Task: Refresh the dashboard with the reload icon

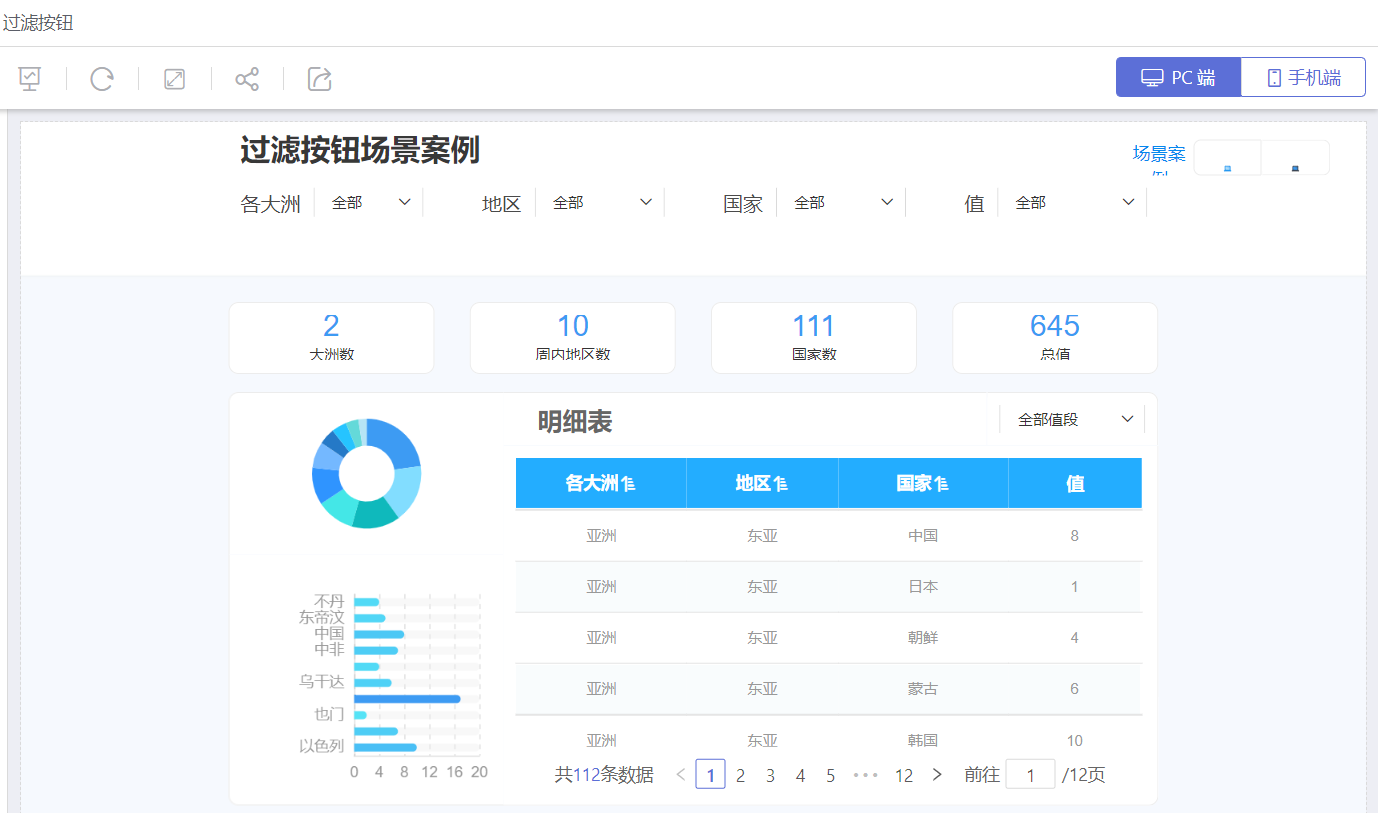Action: [102, 79]
